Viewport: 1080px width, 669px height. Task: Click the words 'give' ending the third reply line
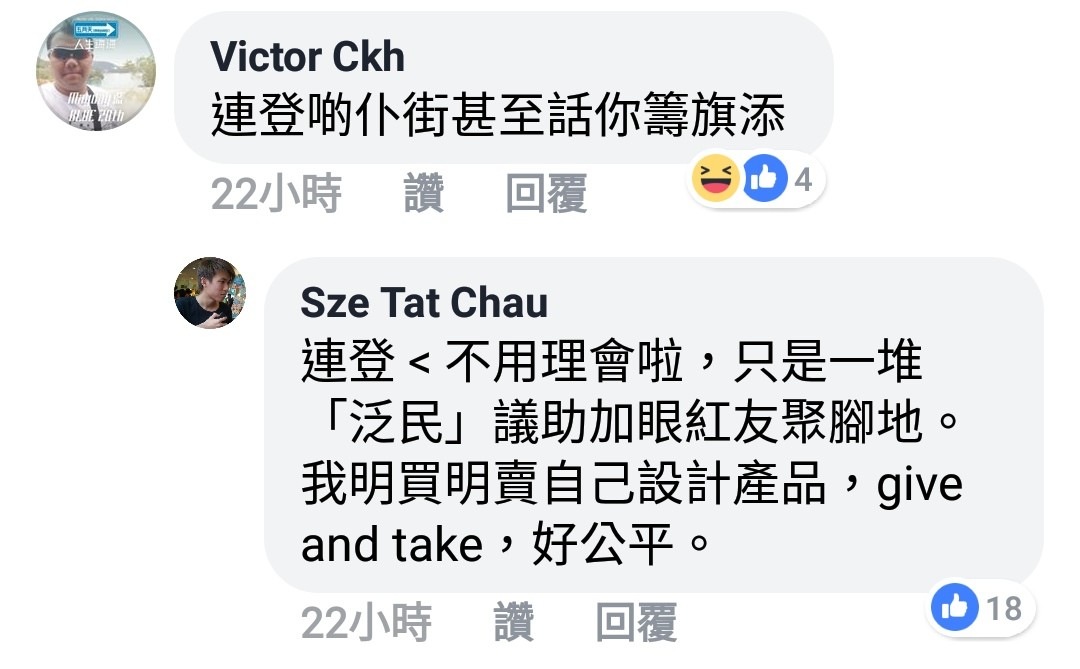tap(920, 485)
